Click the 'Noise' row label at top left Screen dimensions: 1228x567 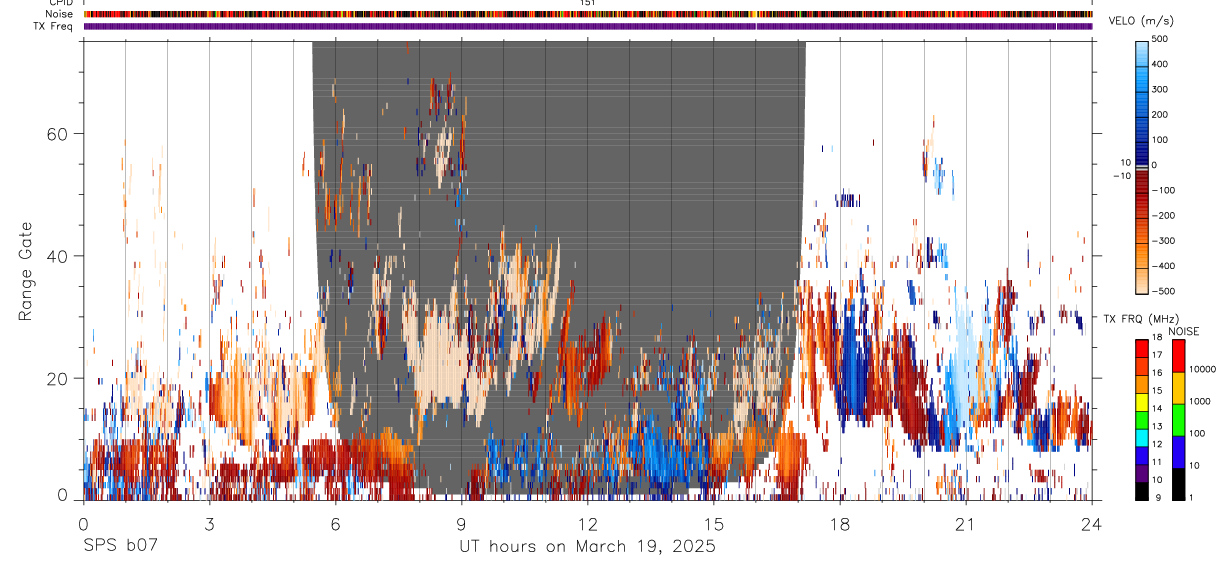tap(59, 14)
